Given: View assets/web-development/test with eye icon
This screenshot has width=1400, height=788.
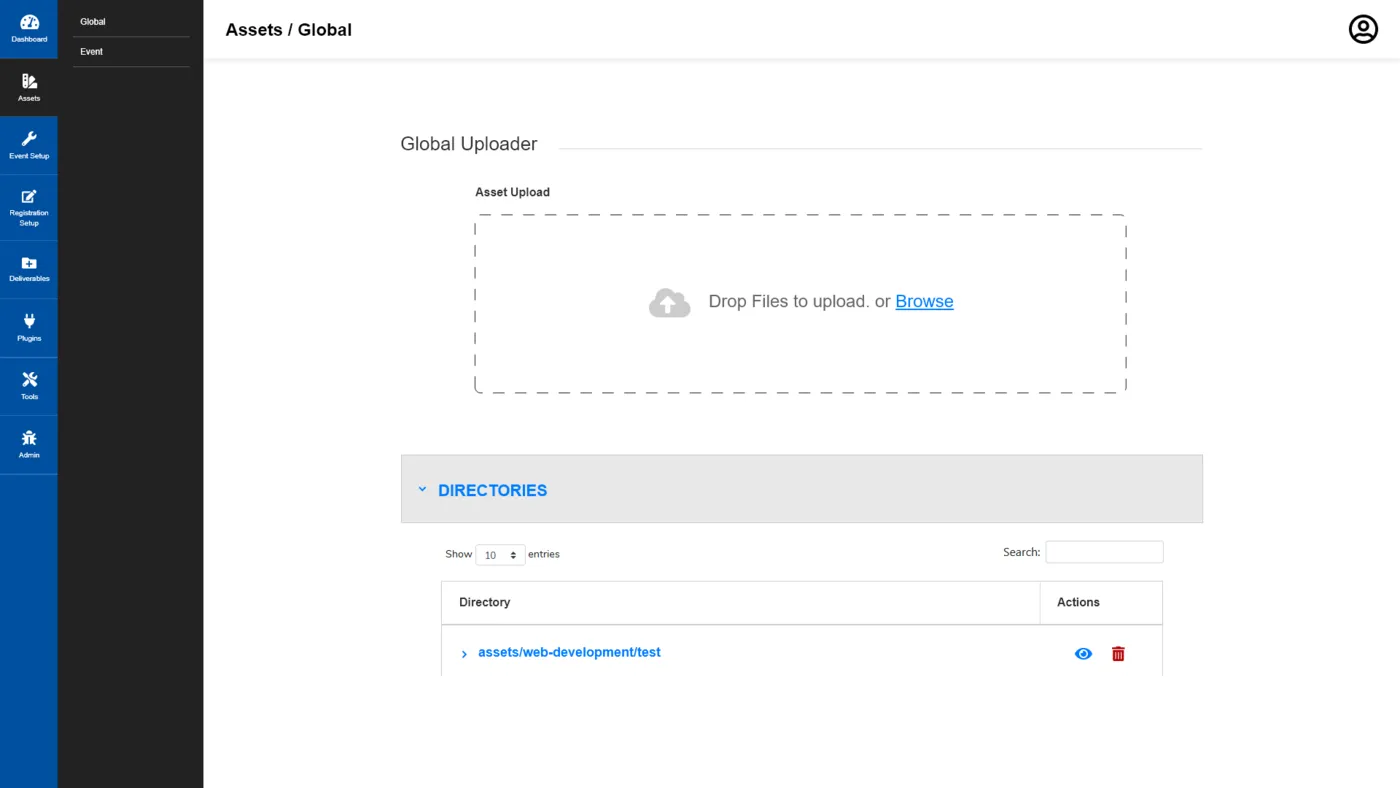Looking at the screenshot, I should (1083, 654).
